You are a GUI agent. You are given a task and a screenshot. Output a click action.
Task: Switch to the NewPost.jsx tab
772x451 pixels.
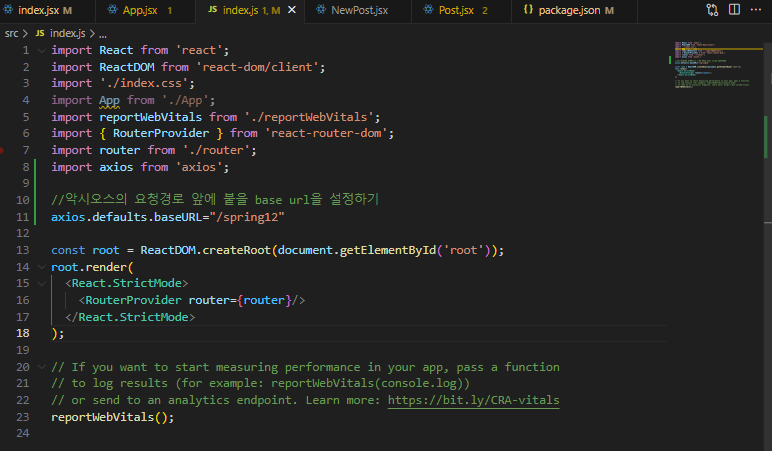pos(358,10)
